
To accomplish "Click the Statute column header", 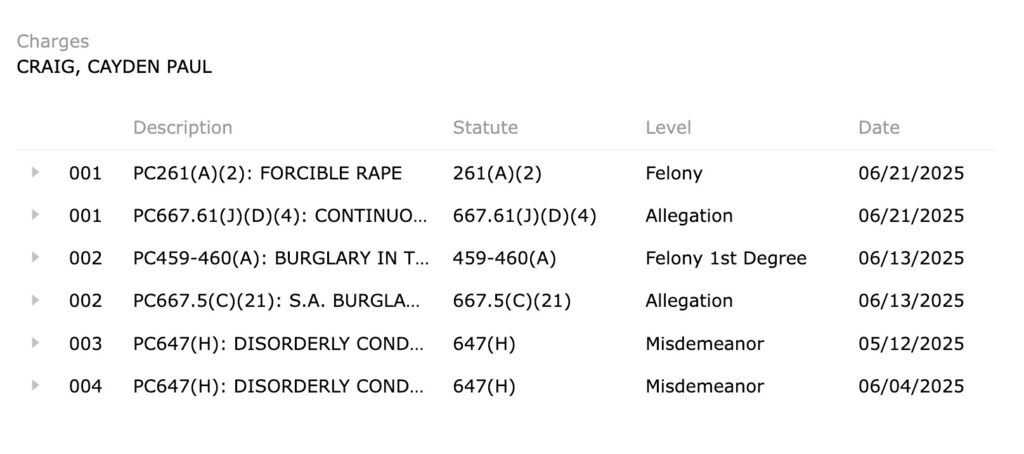I will pyautogui.click(x=485, y=128).
